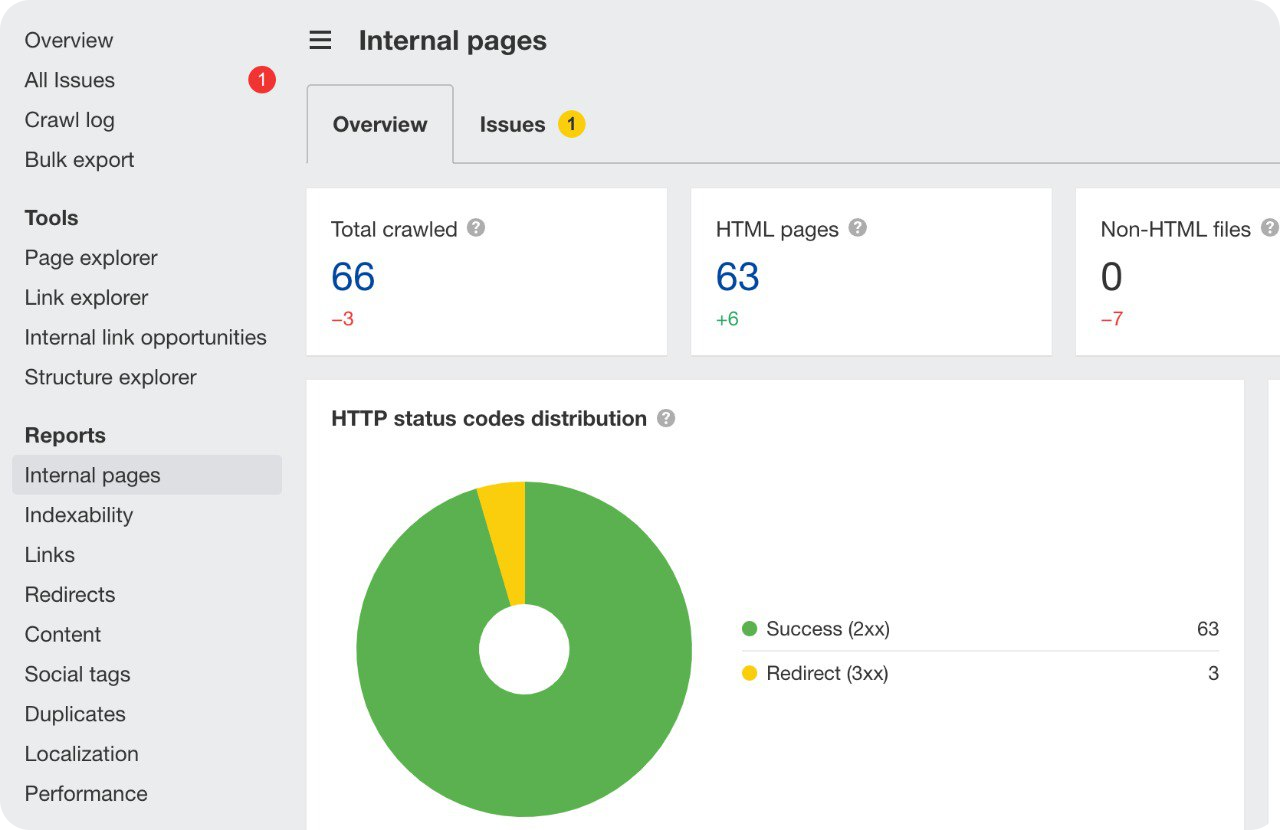
Task: Open the Redirects report
Action: tap(70, 594)
